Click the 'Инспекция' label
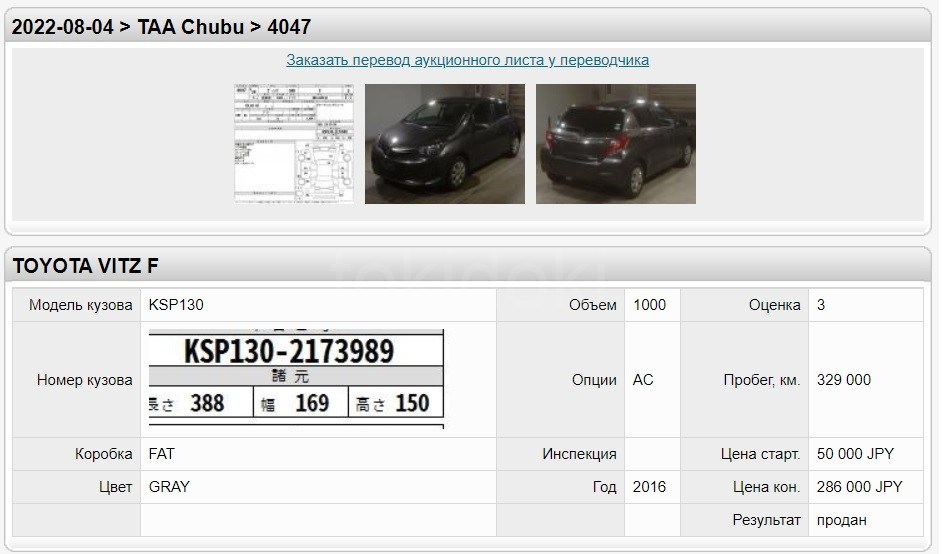This screenshot has width=942, height=554. [x=579, y=454]
